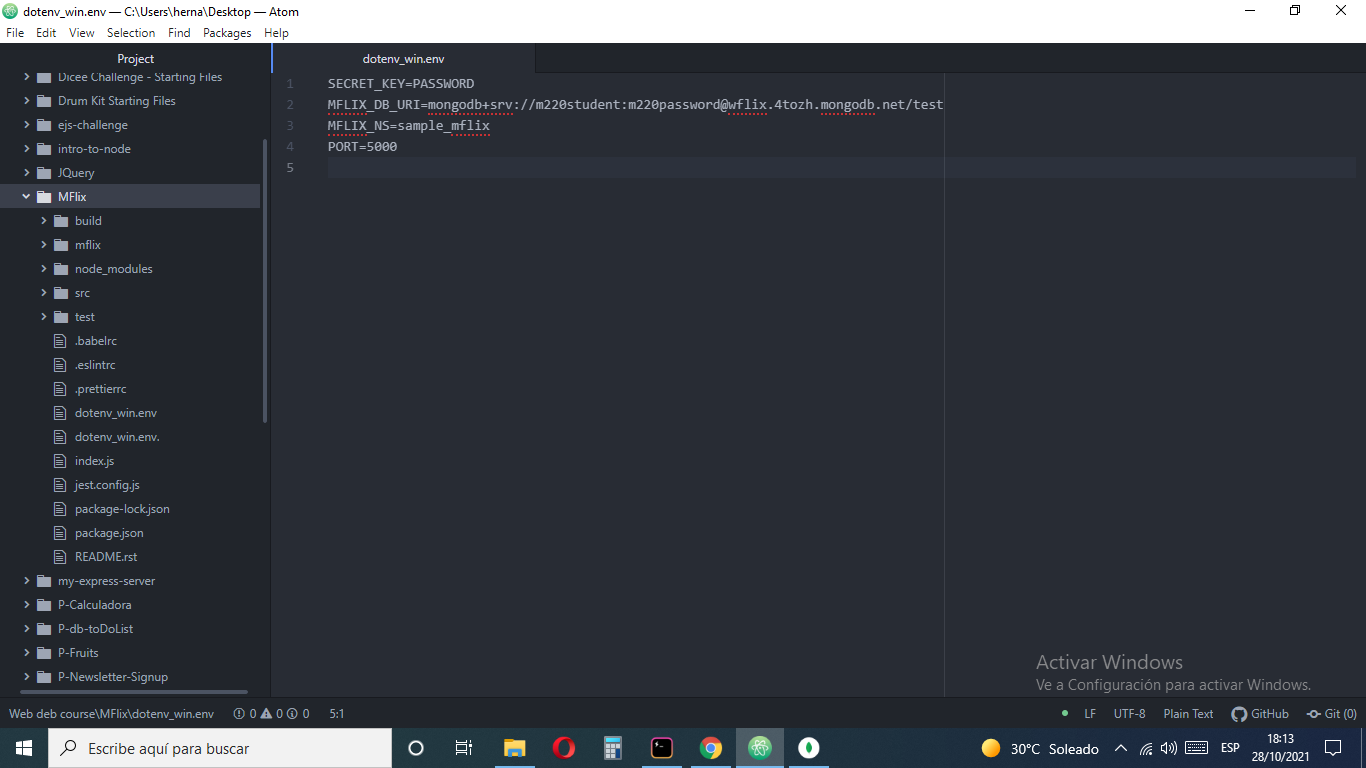Click the linter error count icon
Screen dimensions: 1366x768
(x=239, y=714)
